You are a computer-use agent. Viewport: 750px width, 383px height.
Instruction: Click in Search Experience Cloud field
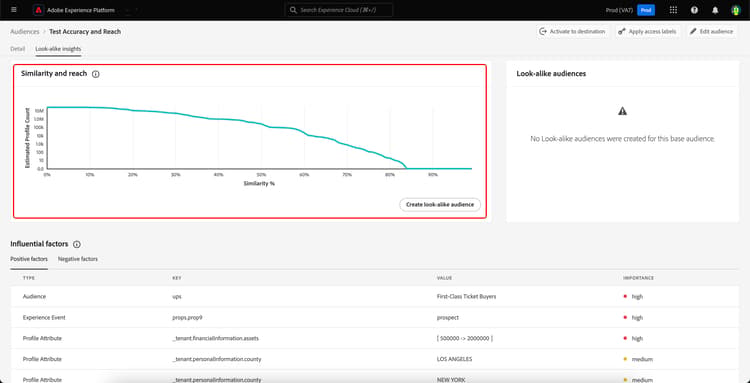339,10
